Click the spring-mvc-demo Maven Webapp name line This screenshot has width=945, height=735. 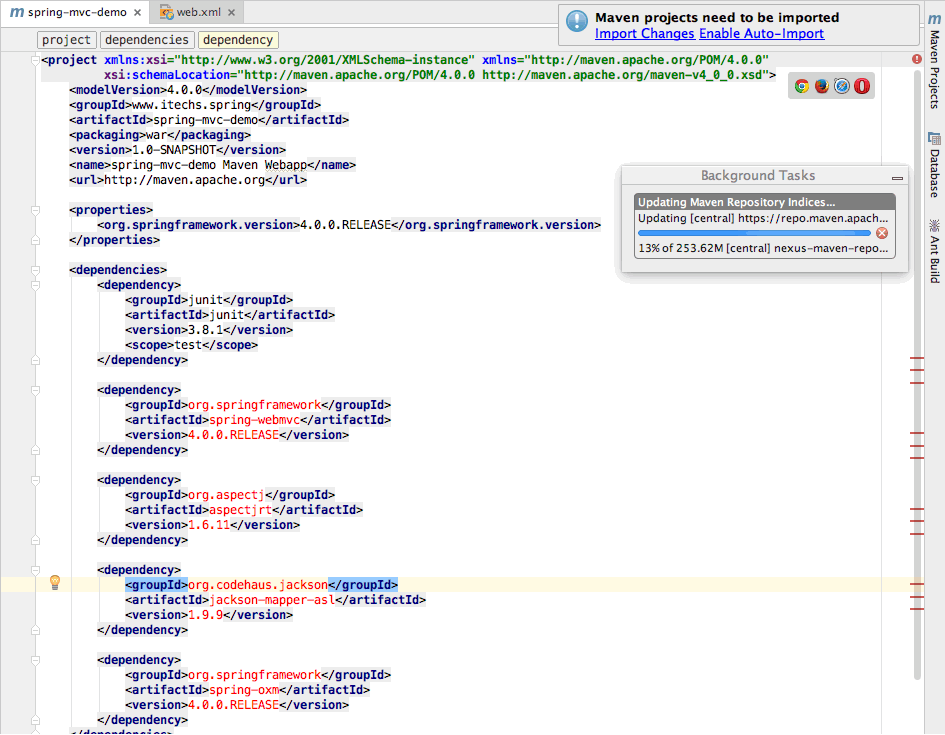coord(213,165)
